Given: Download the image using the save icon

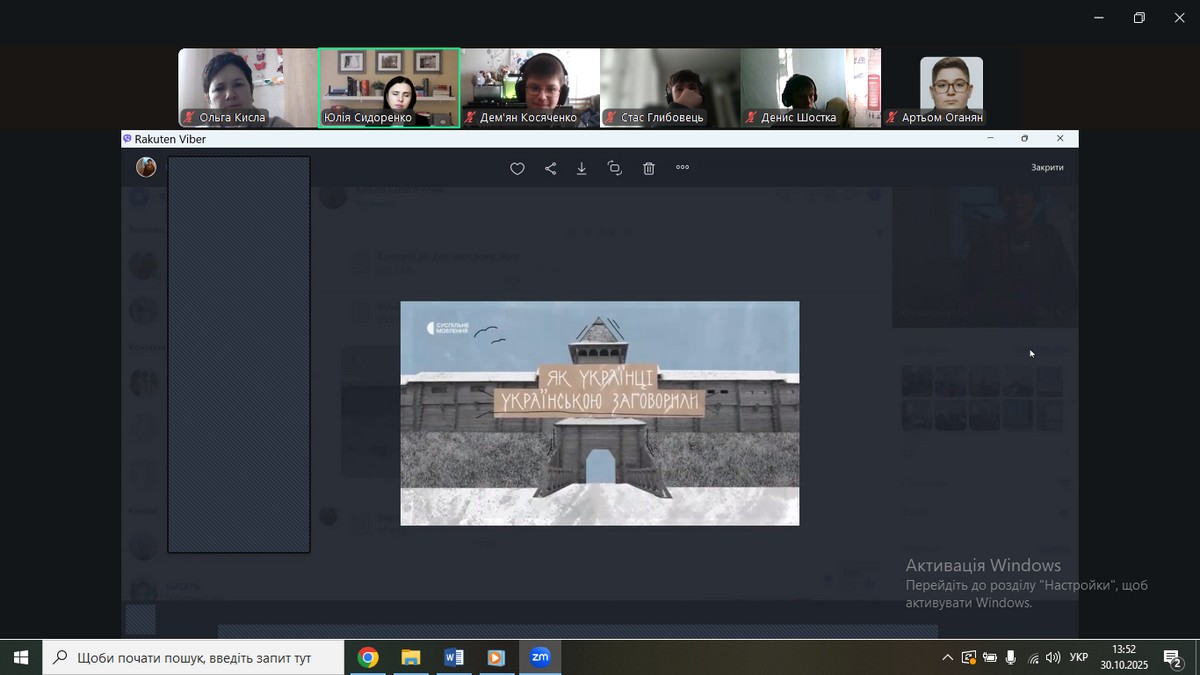Looking at the screenshot, I should point(582,169).
